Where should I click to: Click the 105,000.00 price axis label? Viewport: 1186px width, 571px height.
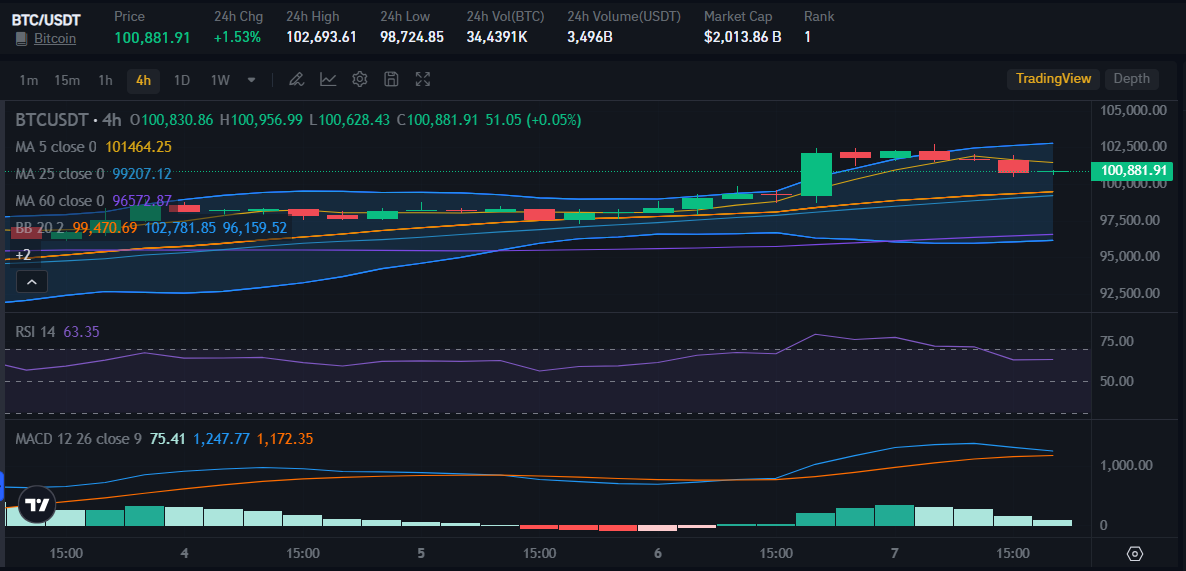coord(1134,110)
